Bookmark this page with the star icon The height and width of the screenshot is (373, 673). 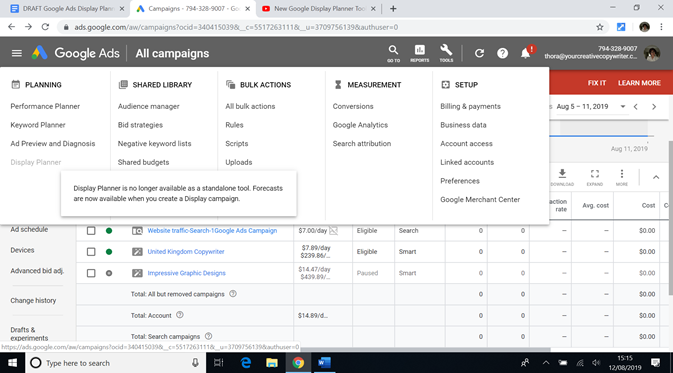(x=600, y=27)
